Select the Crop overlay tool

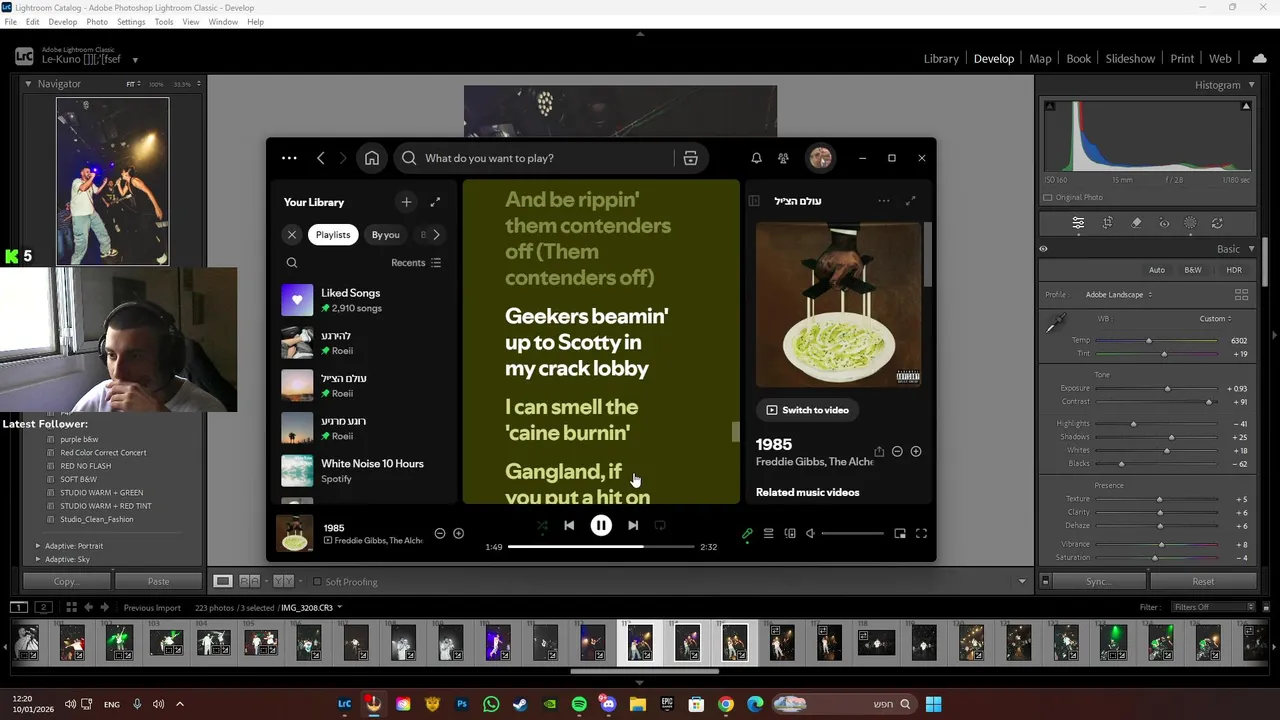(1107, 223)
